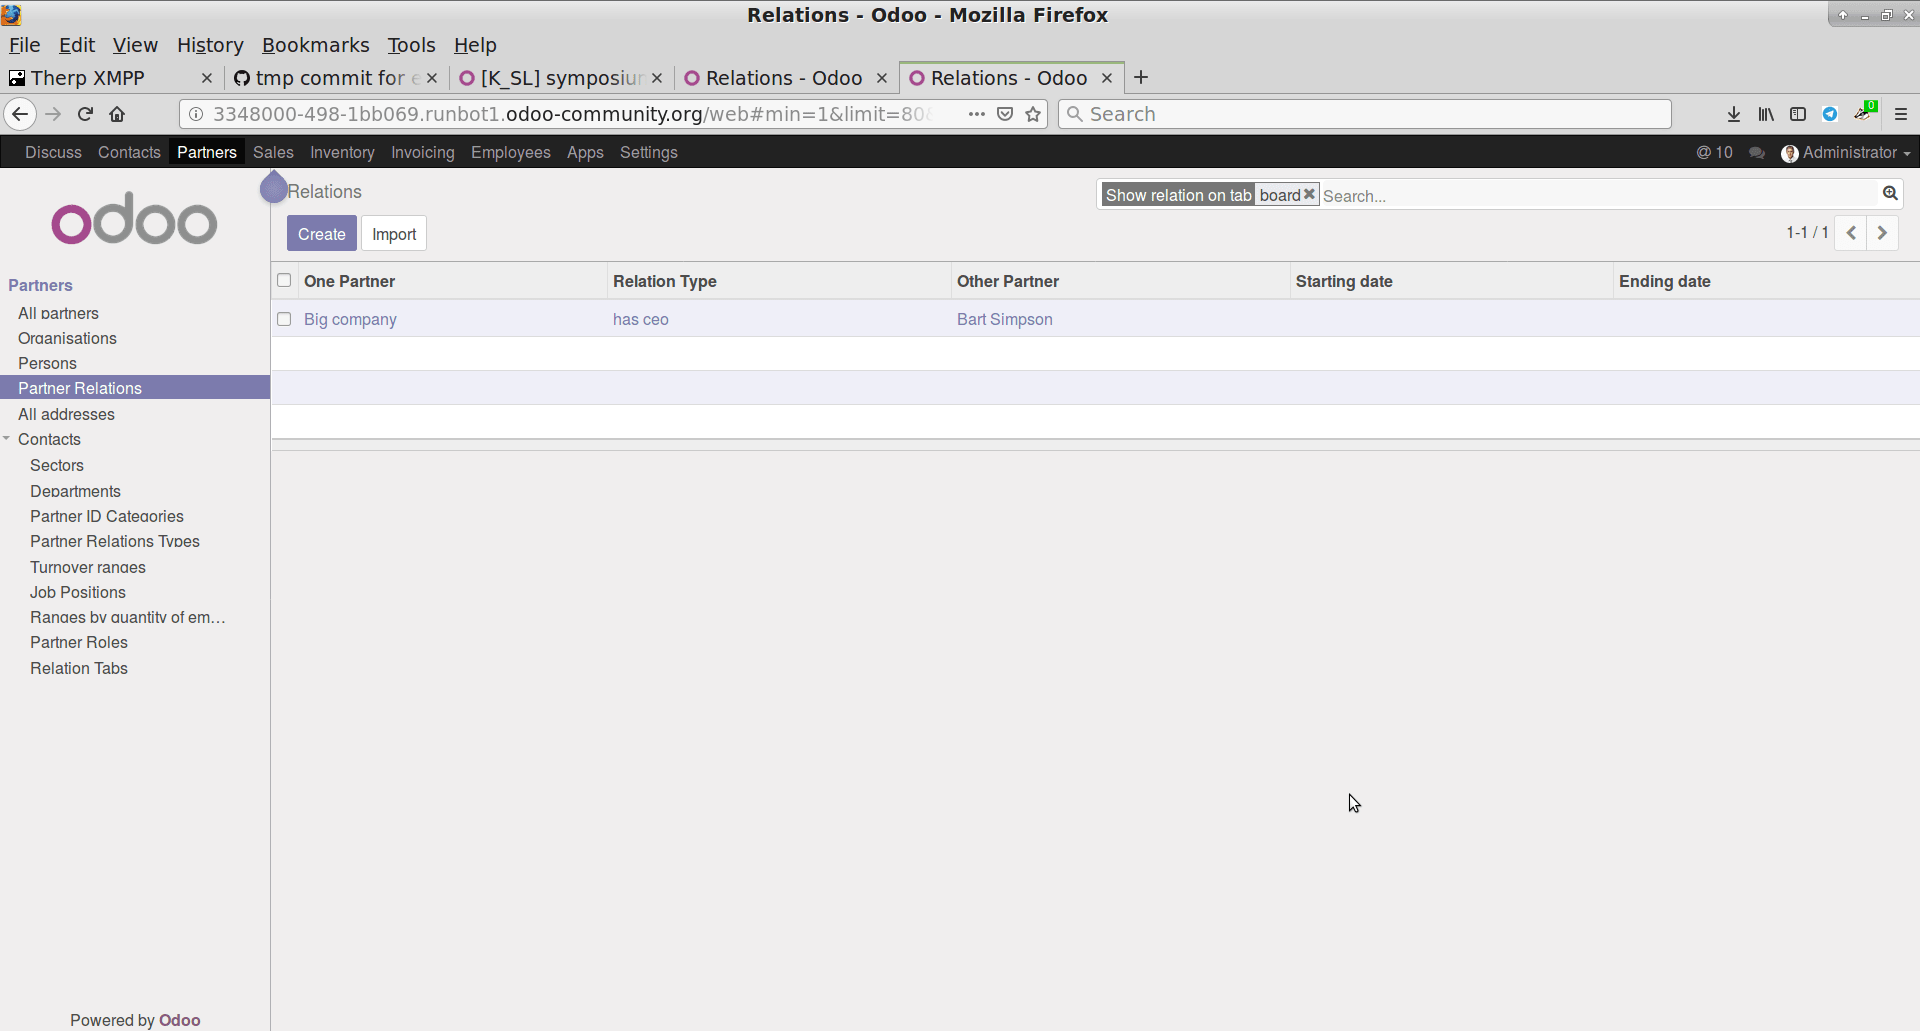Screen dimensions: 1920x1031
Task: Open the Sales app menu
Action: 273,152
